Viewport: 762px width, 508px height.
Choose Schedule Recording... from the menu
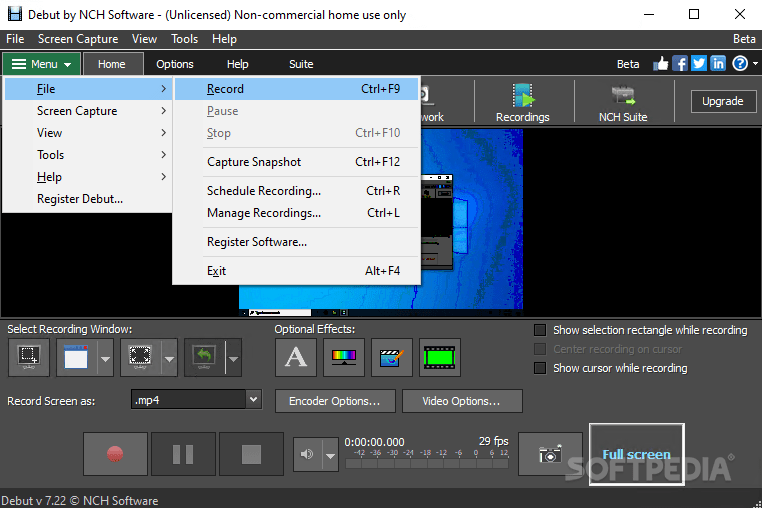pyautogui.click(x=296, y=191)
